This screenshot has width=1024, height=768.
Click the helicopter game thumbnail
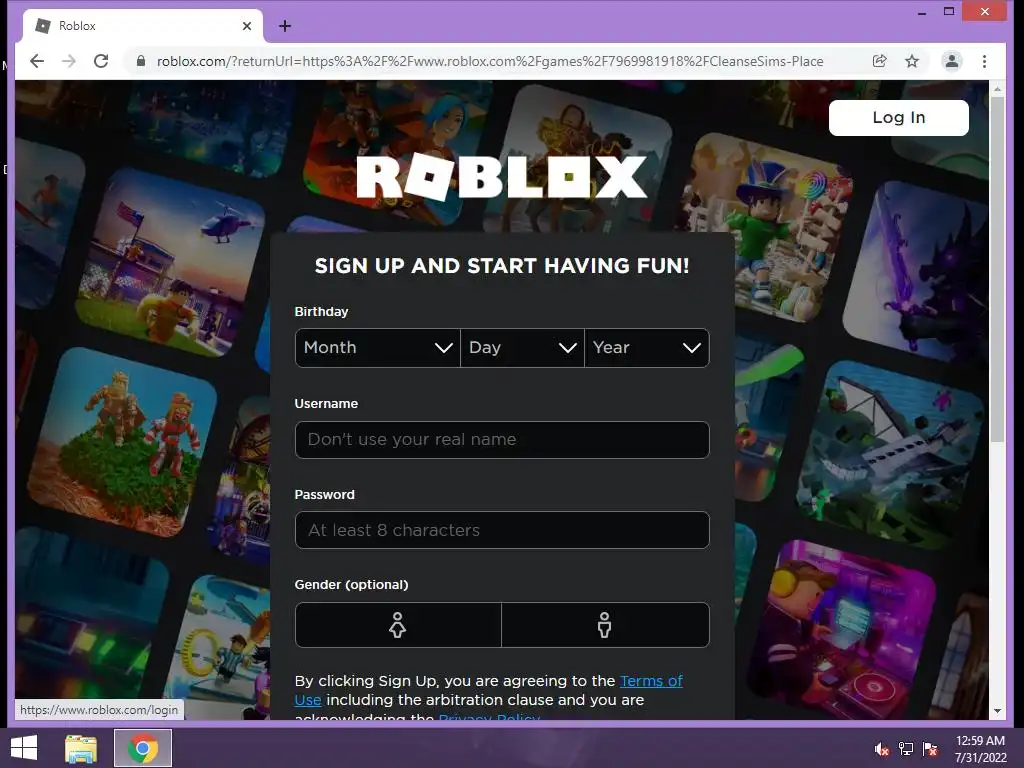click(x=171, y=263)
